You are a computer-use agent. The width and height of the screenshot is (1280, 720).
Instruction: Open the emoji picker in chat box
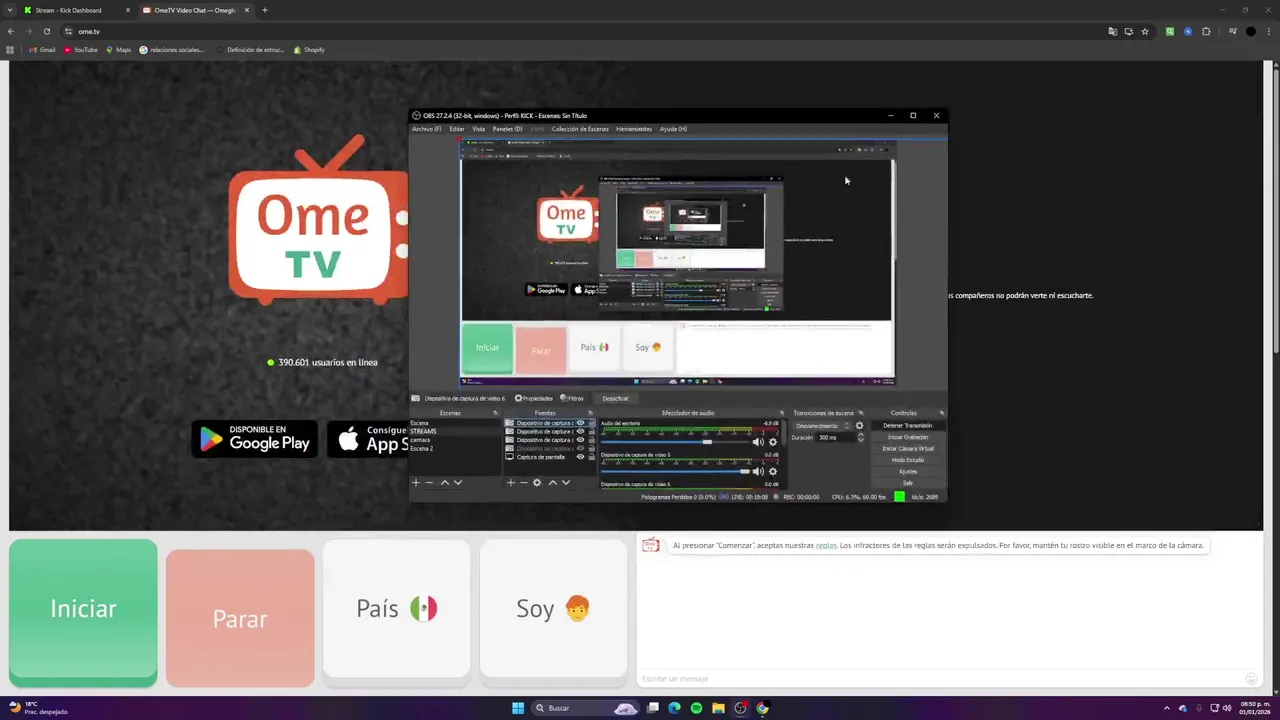[x=1250, y=679]
